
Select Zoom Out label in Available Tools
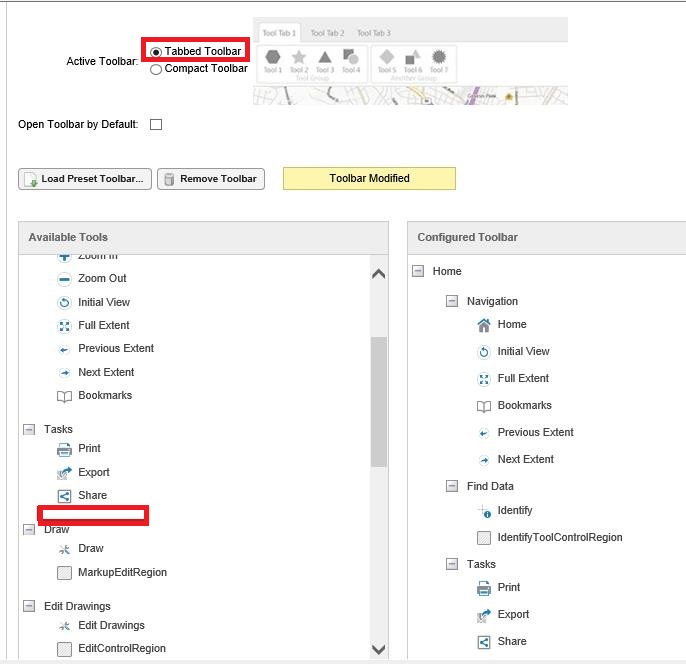[x=102, y=279]
